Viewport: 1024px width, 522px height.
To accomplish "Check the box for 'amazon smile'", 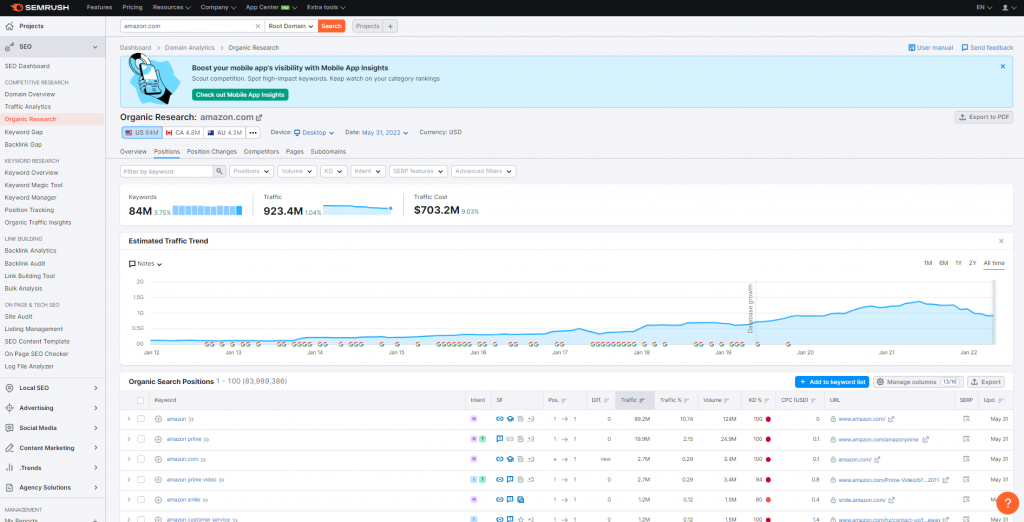I will (x=140, y=500).
